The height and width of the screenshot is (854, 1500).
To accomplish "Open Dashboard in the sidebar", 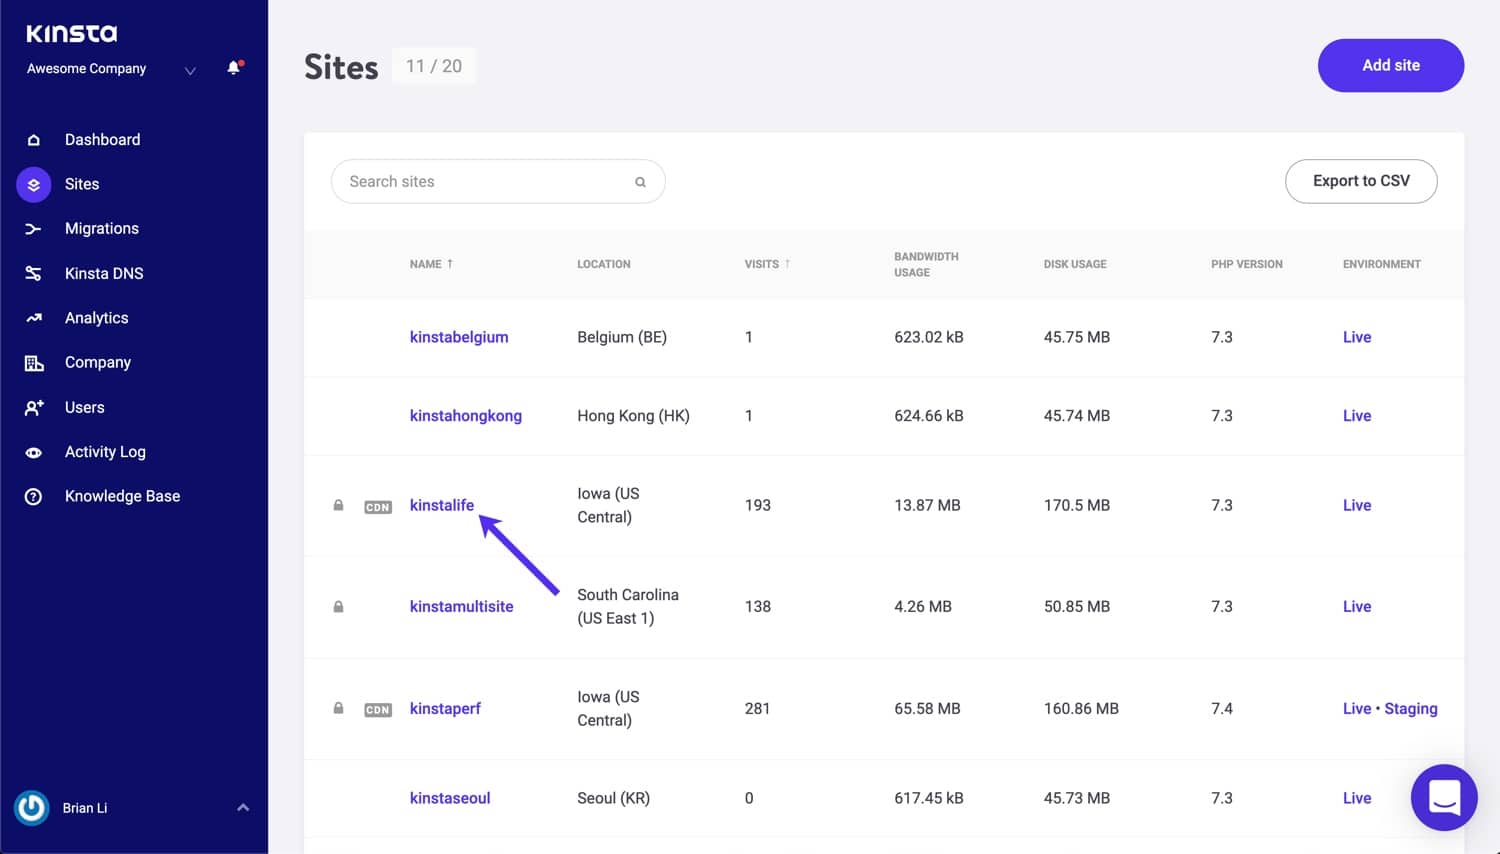I will 102,140.
